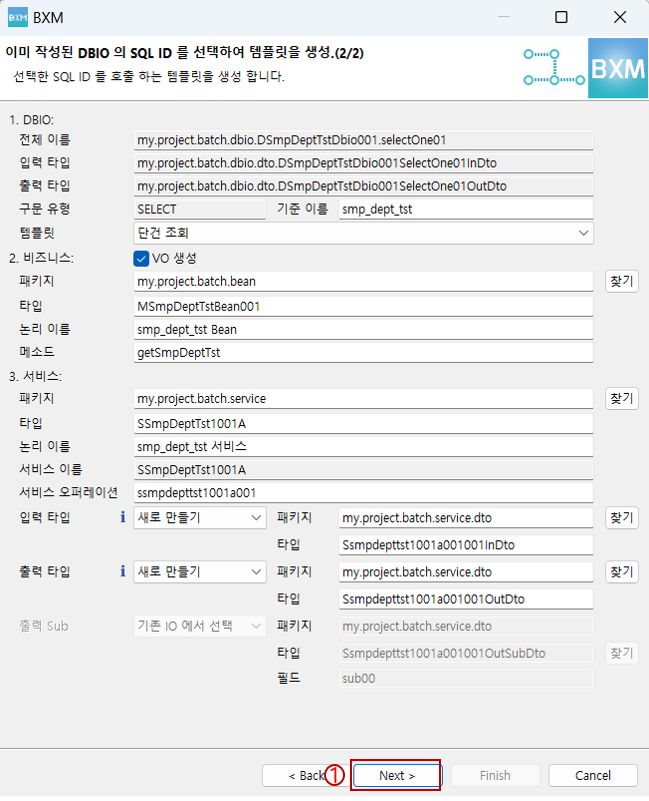This screenshot has width=649, height=801.
Task: Edit the 기준 이름 smp_dept_tst field
Action: [465, 209]
